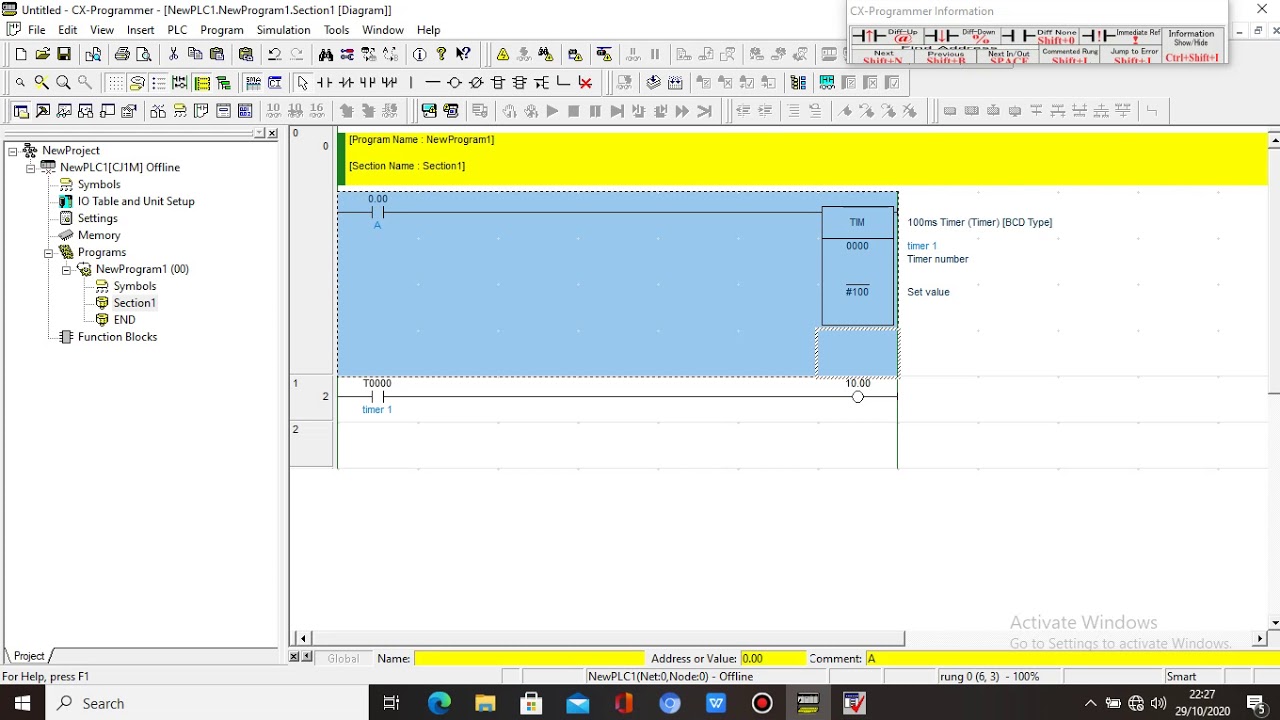
Task: Select Function Blocks in project tree
Action: pyautogui.click(x=117, y=337)
